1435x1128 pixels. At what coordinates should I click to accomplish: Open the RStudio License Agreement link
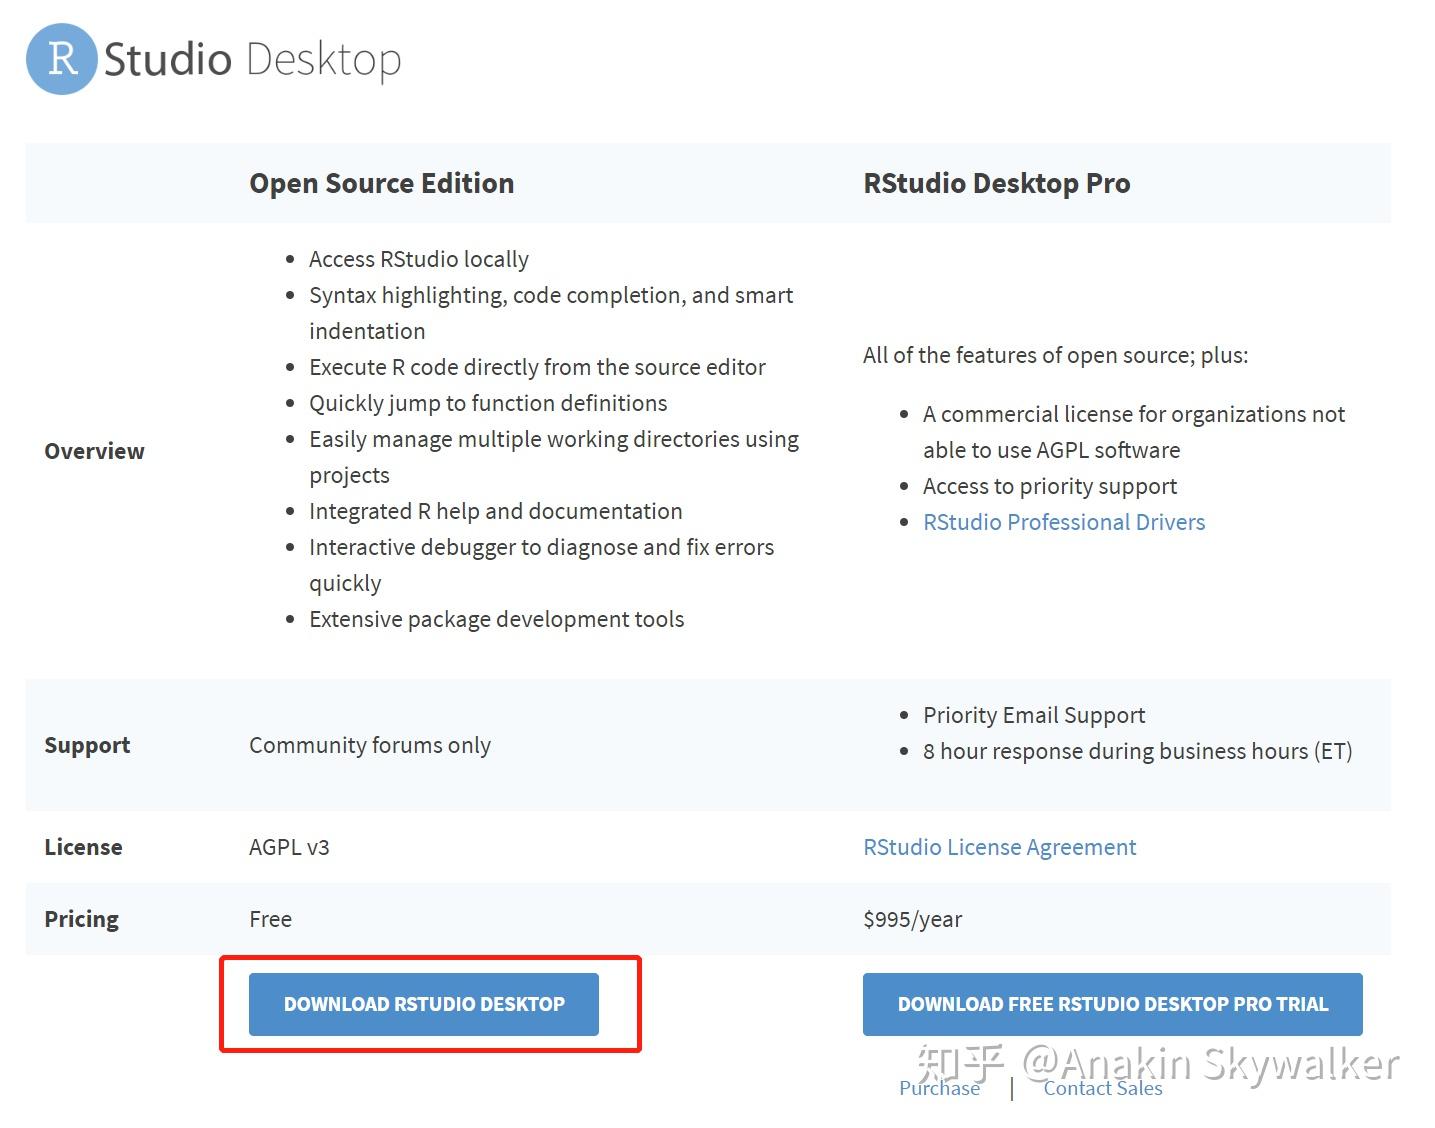(999, 847)
